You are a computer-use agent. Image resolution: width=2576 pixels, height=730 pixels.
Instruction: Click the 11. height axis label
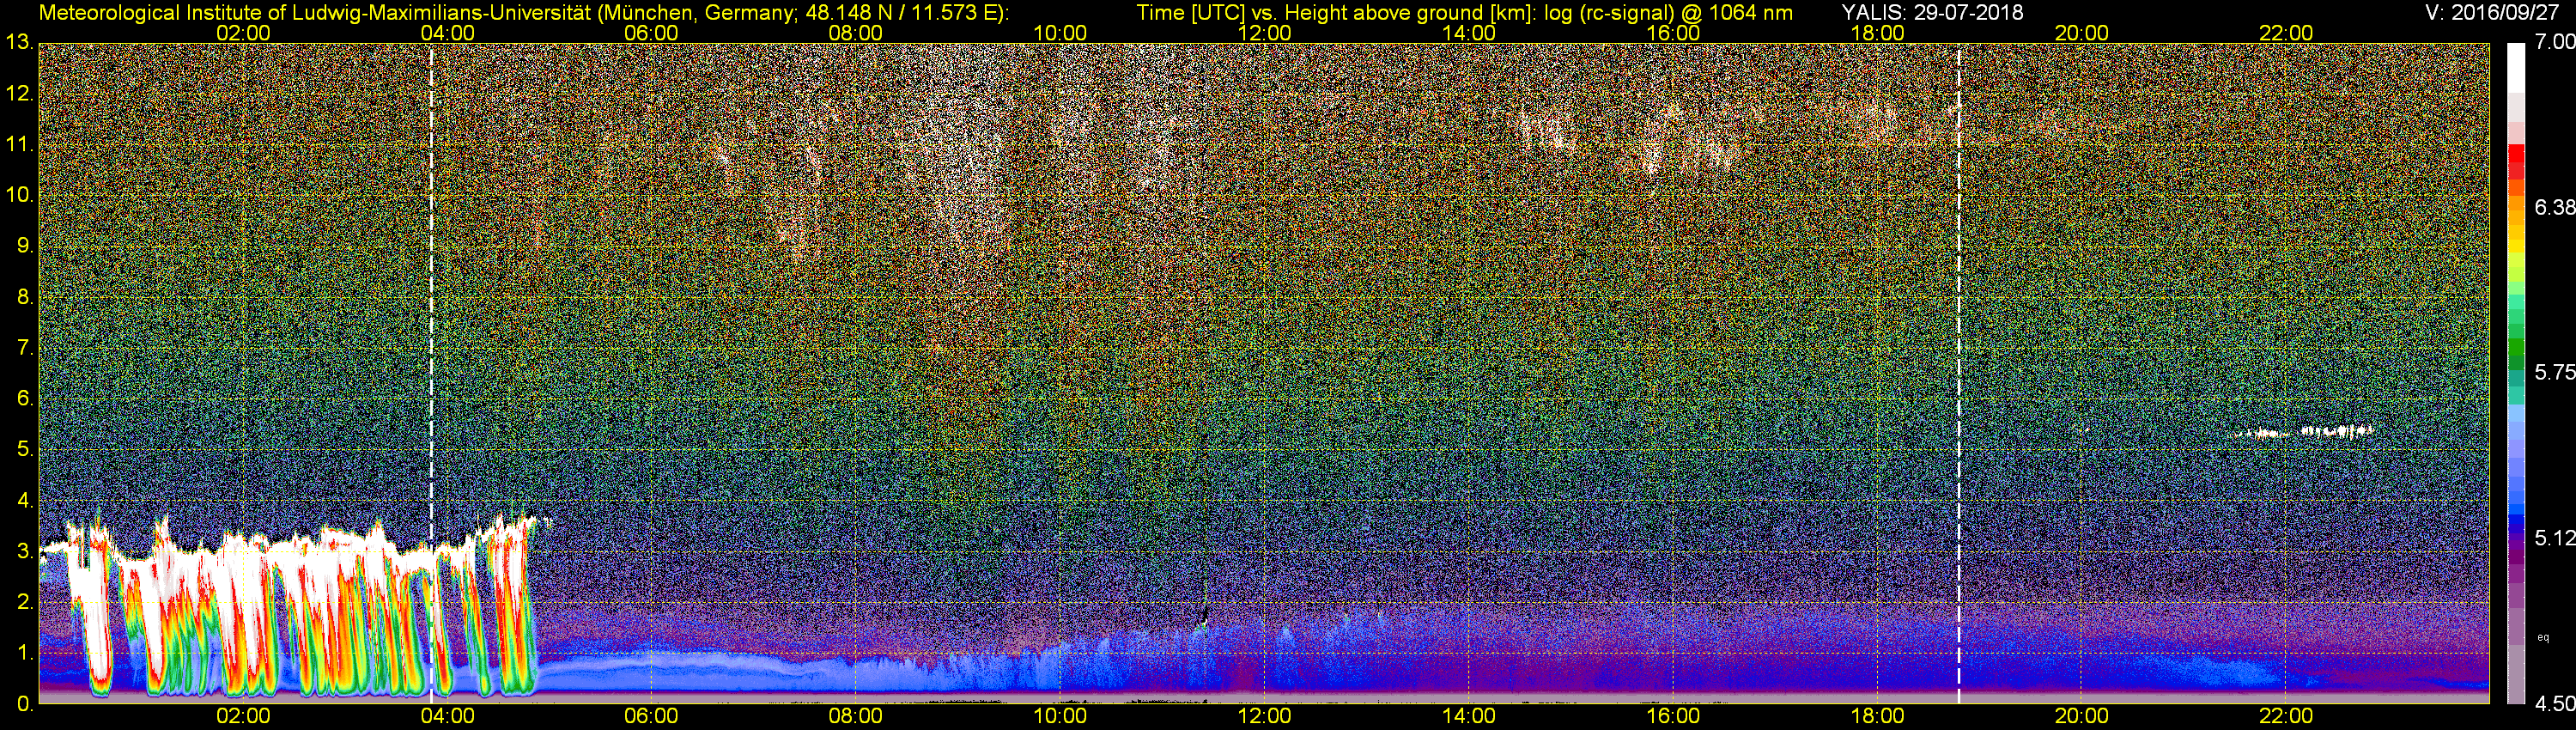19,145
